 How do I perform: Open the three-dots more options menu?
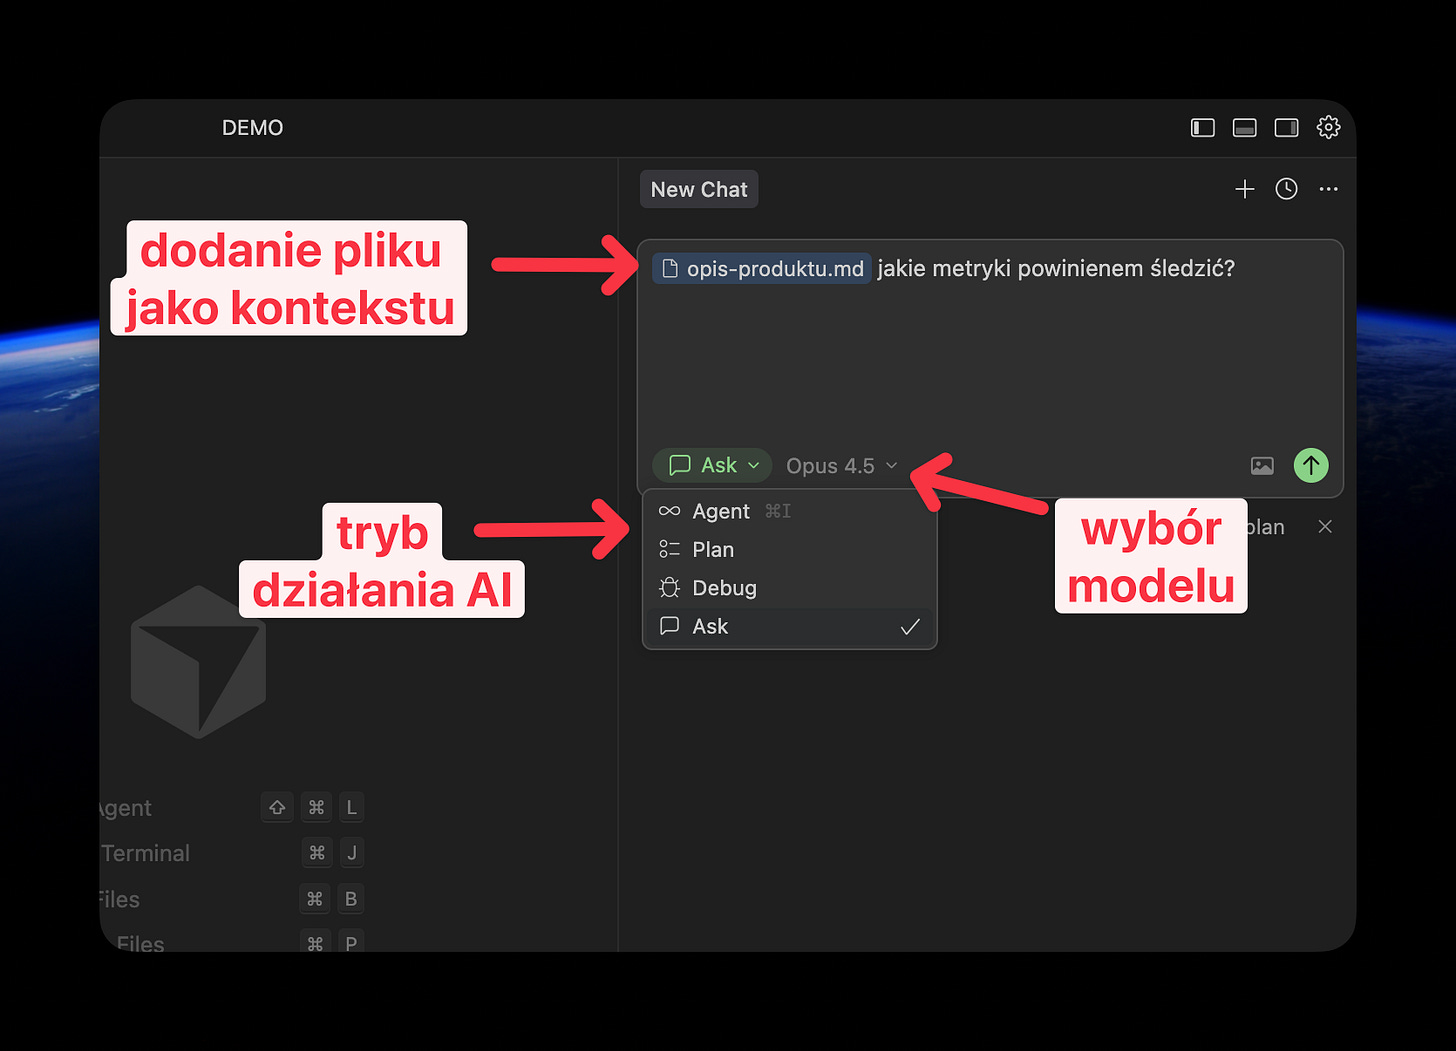1328,189
